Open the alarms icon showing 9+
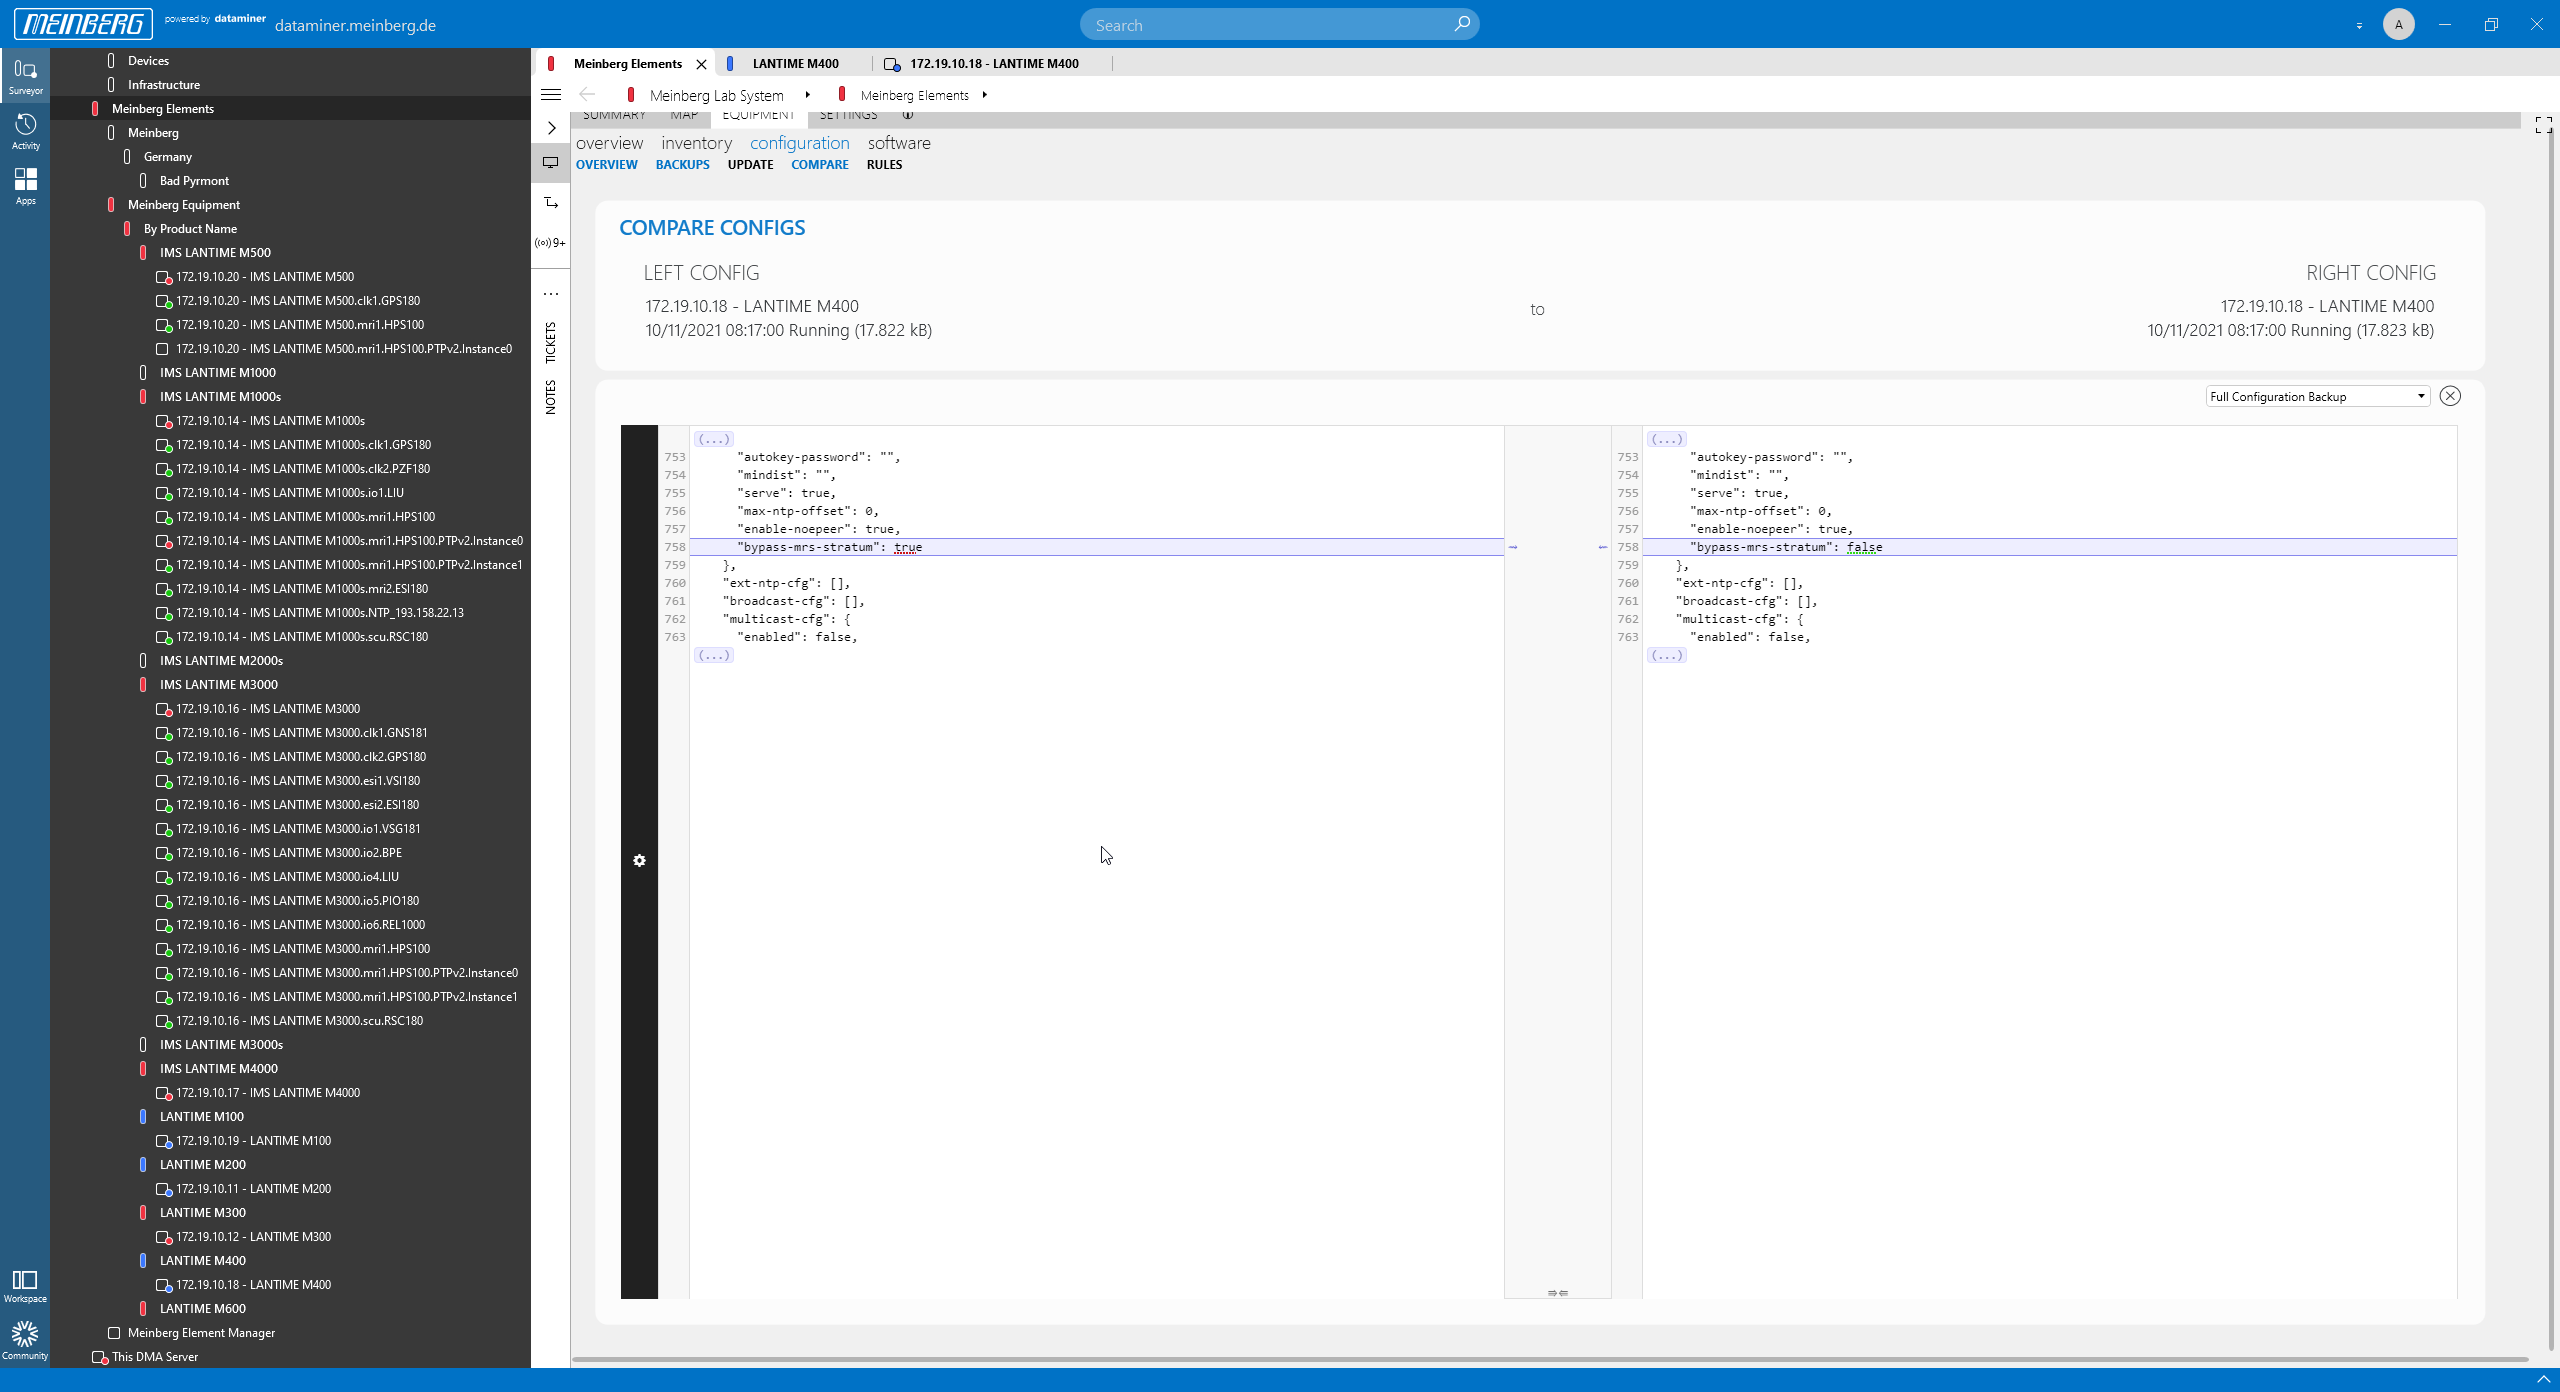Image resolution: width=2560 pixels, height=1392 pixels. 551,243
